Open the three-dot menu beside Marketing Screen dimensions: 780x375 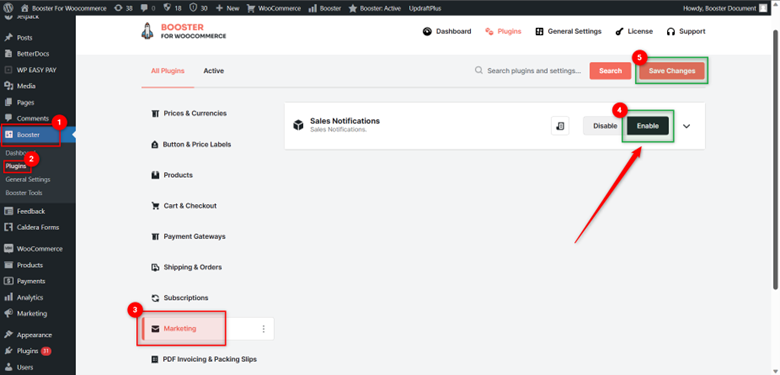click(264, 329)
